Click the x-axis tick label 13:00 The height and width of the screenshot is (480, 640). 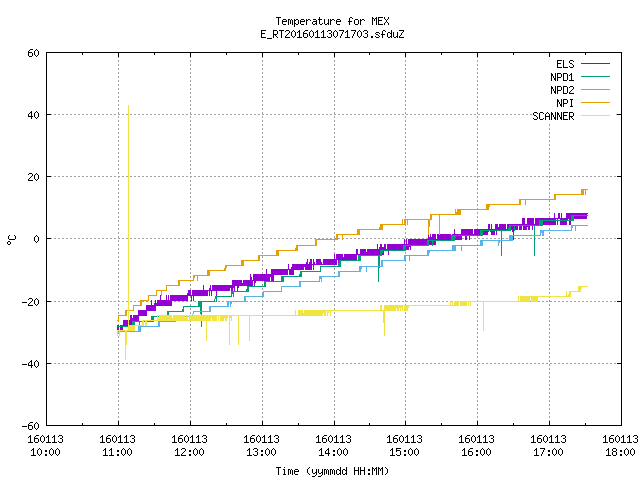[x=261, y=452]
